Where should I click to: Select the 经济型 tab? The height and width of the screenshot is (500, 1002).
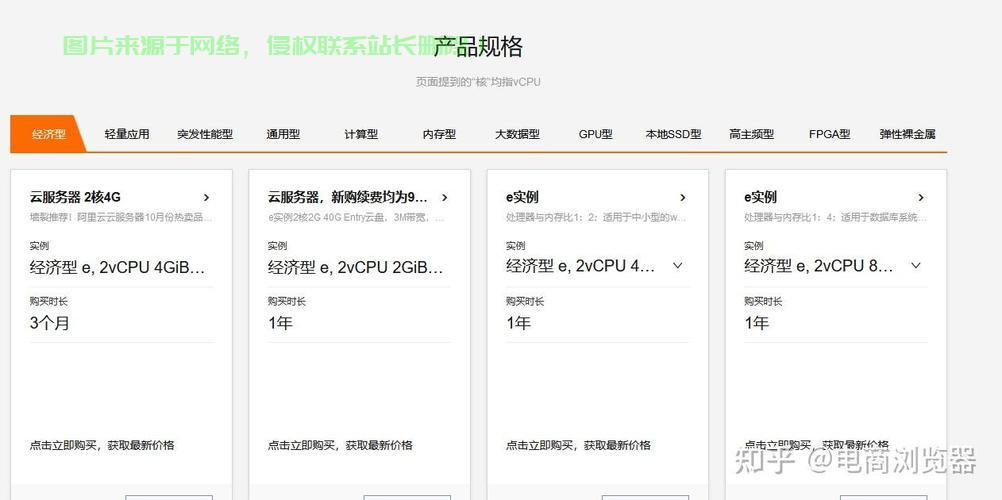pos(49,134)
